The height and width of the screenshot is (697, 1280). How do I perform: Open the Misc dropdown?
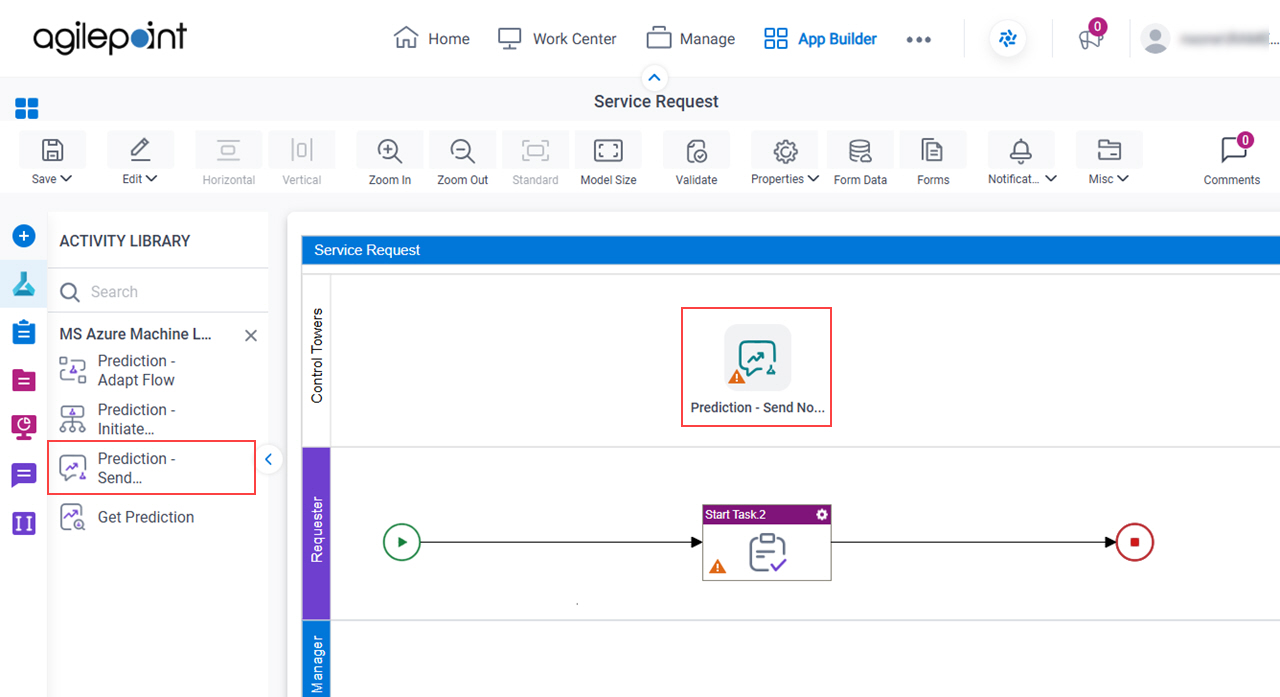click(1109, 160)
